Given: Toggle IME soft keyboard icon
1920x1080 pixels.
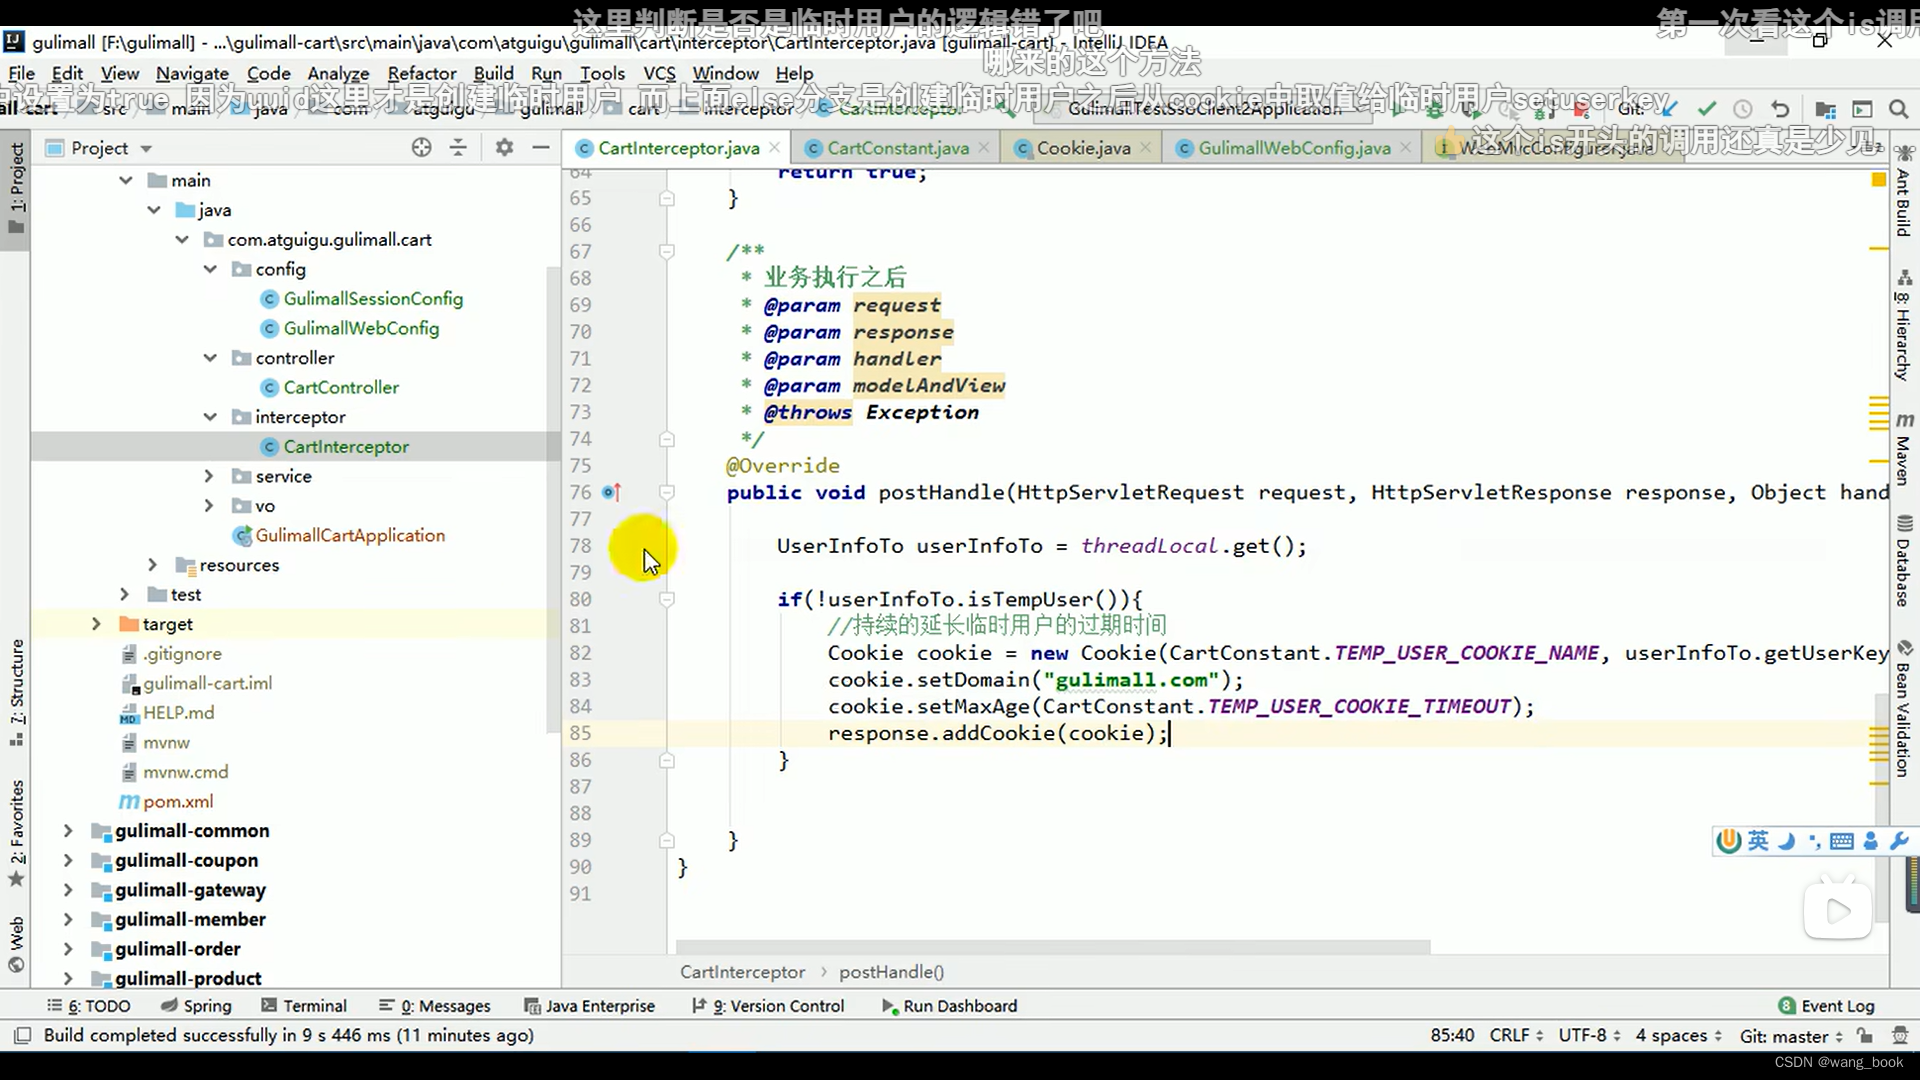Looking at the screenshot, I should (x=1841, y=841).
